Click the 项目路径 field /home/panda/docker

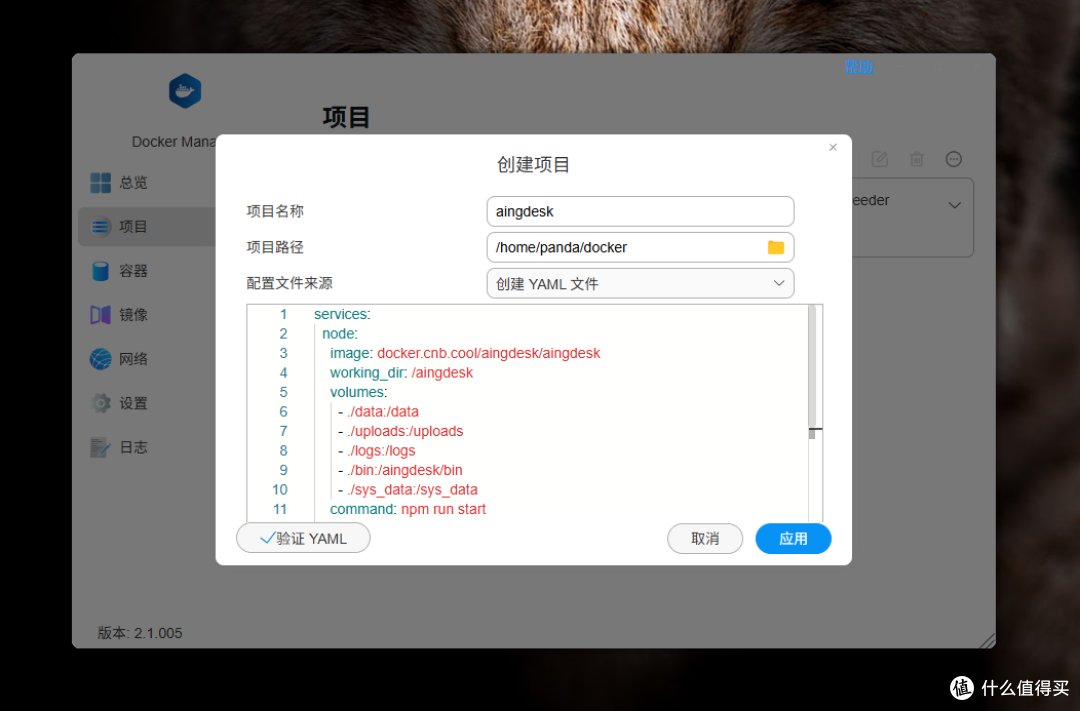640,247
